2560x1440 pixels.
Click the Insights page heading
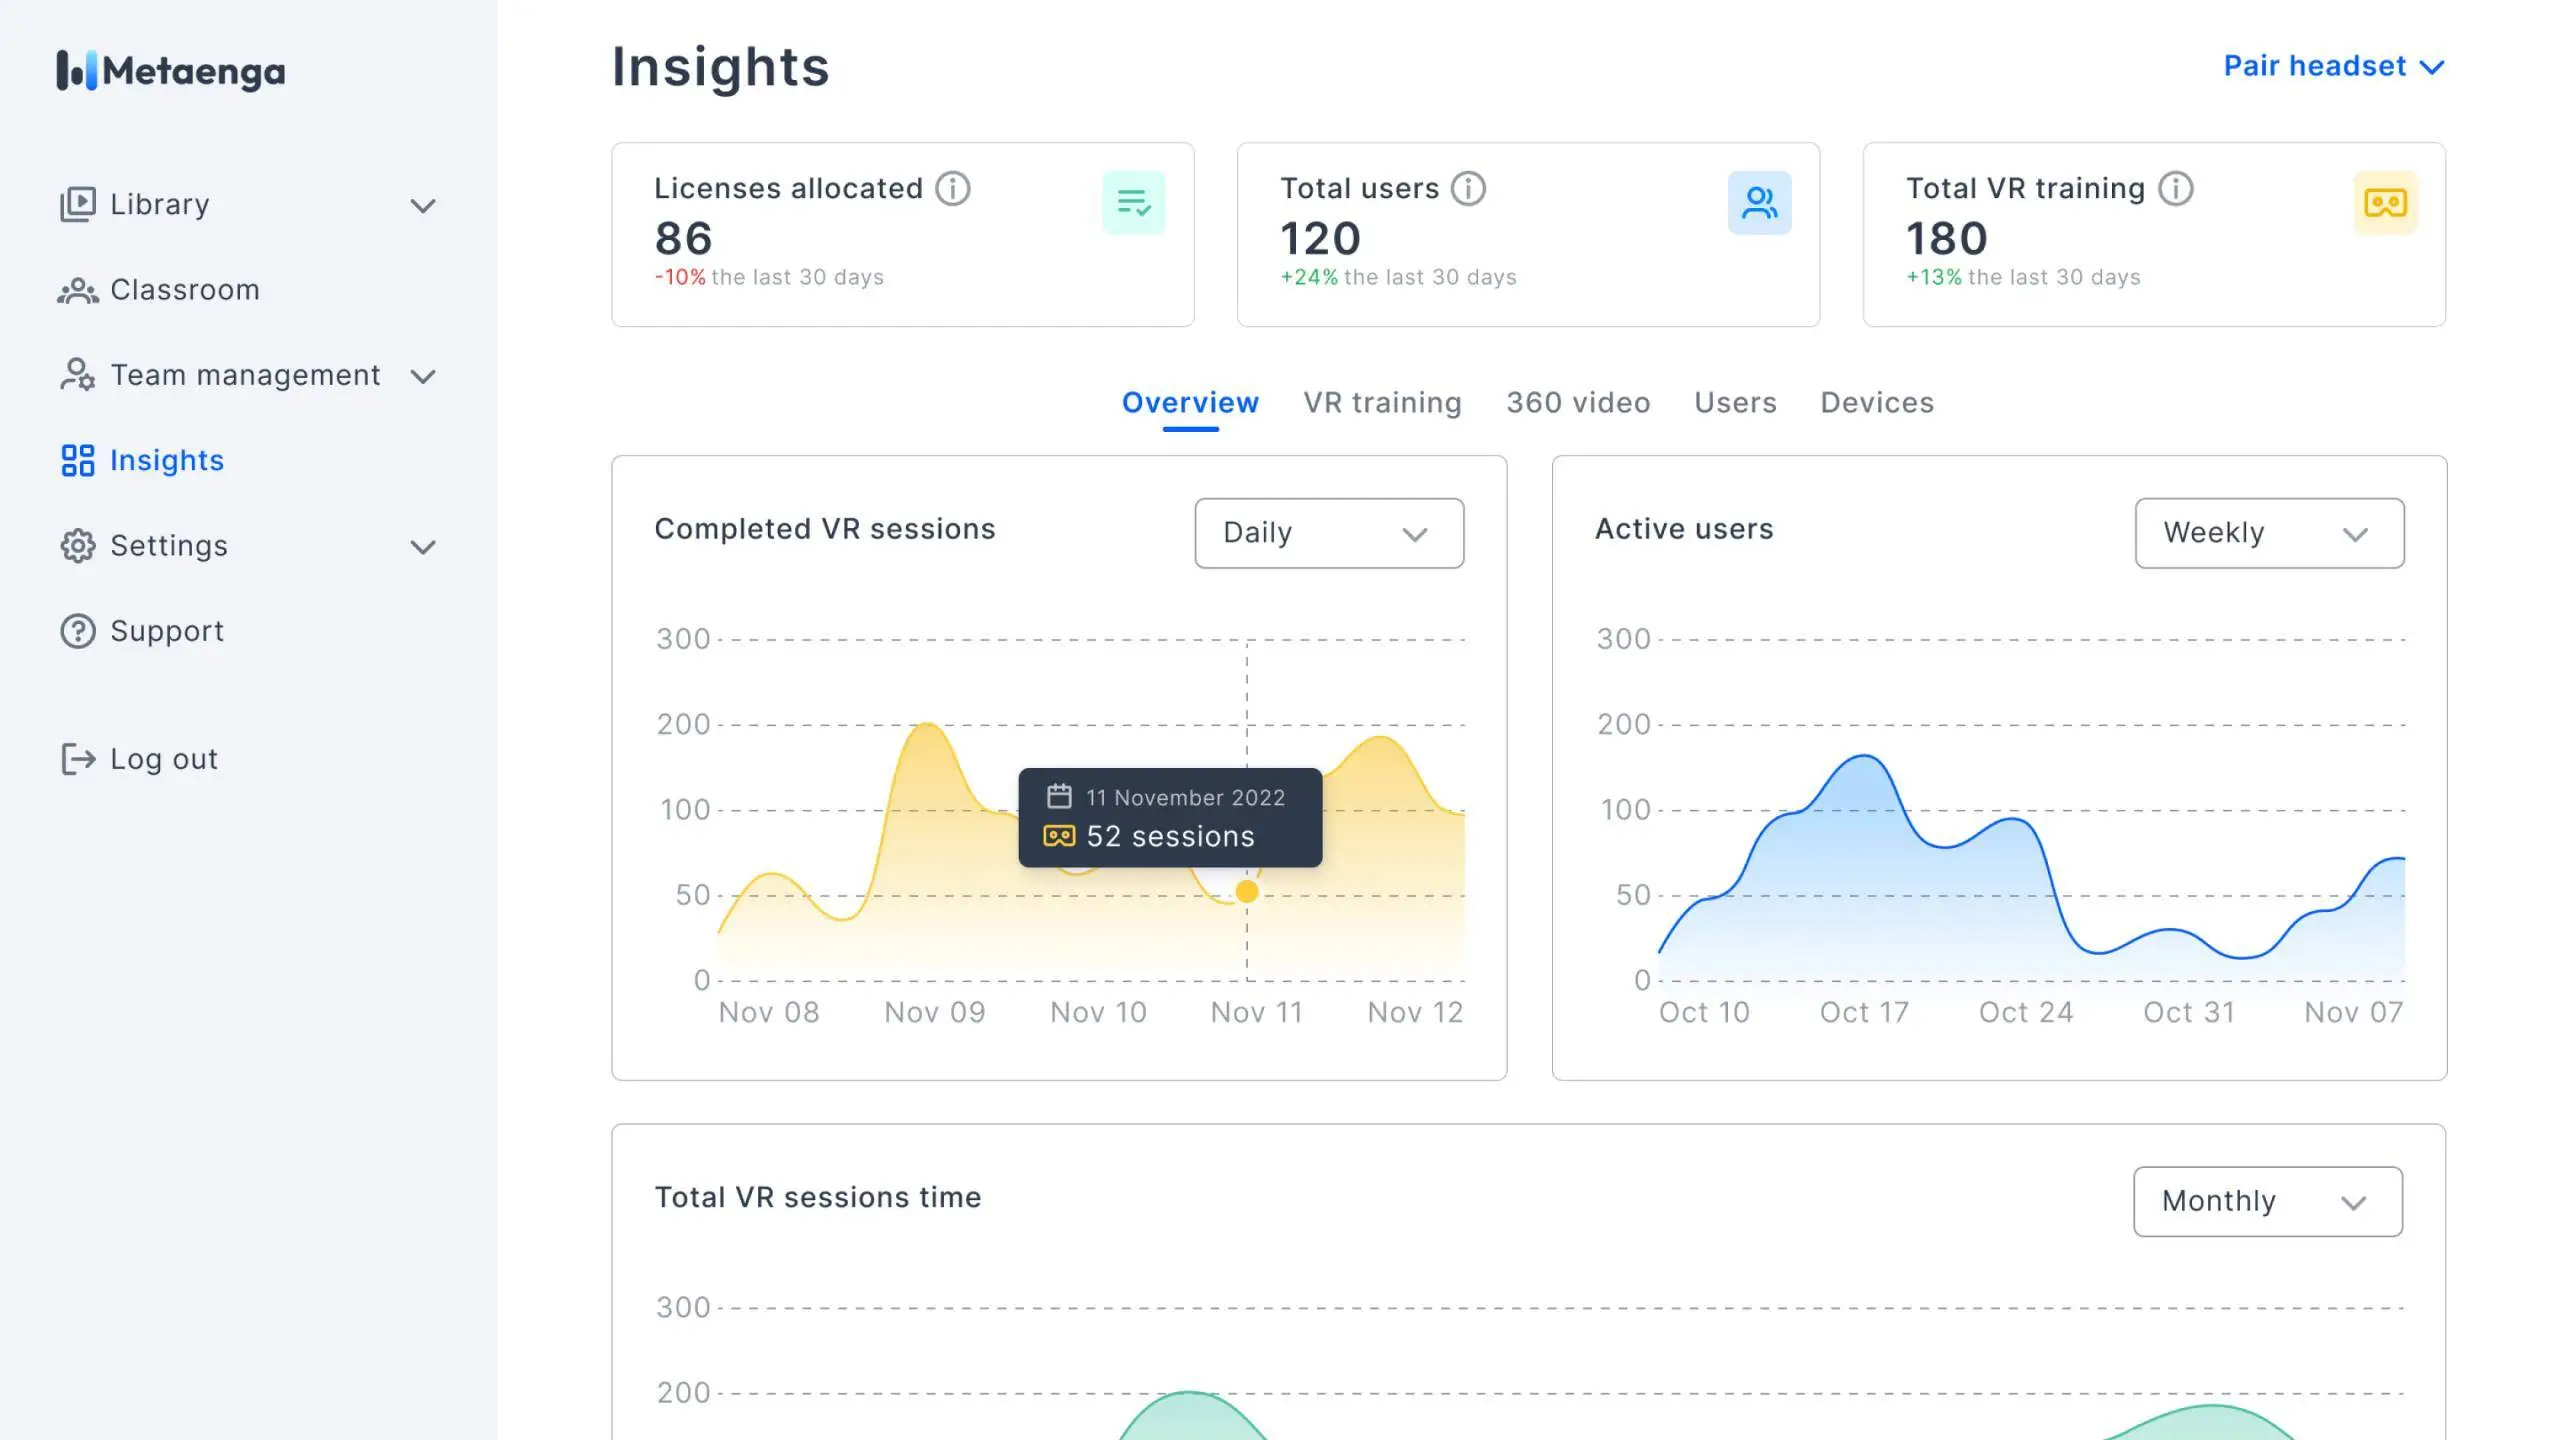[720, 67]
